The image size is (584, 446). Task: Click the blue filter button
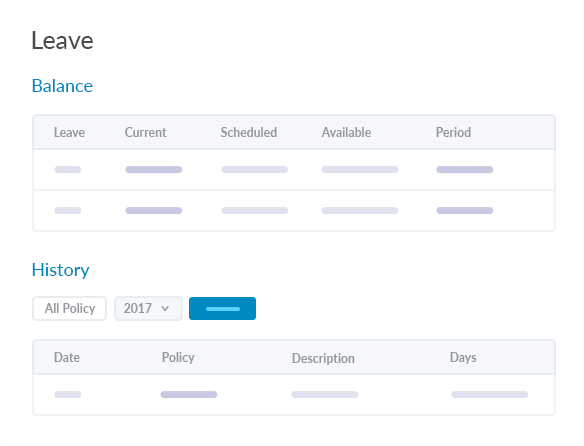222,309
